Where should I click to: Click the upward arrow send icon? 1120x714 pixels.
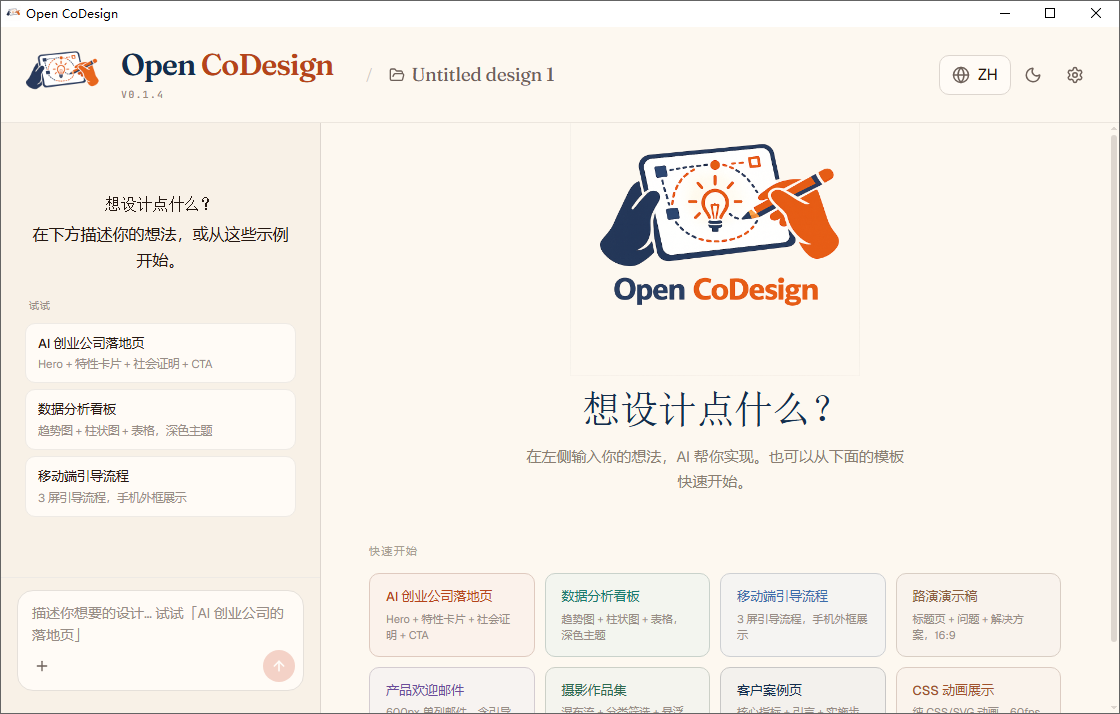pyautogui.click(x=278, y=665)
